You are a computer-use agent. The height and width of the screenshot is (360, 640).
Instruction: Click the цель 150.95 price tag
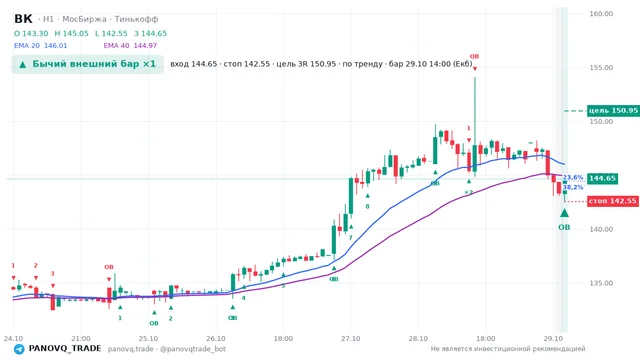pos(613,111)
